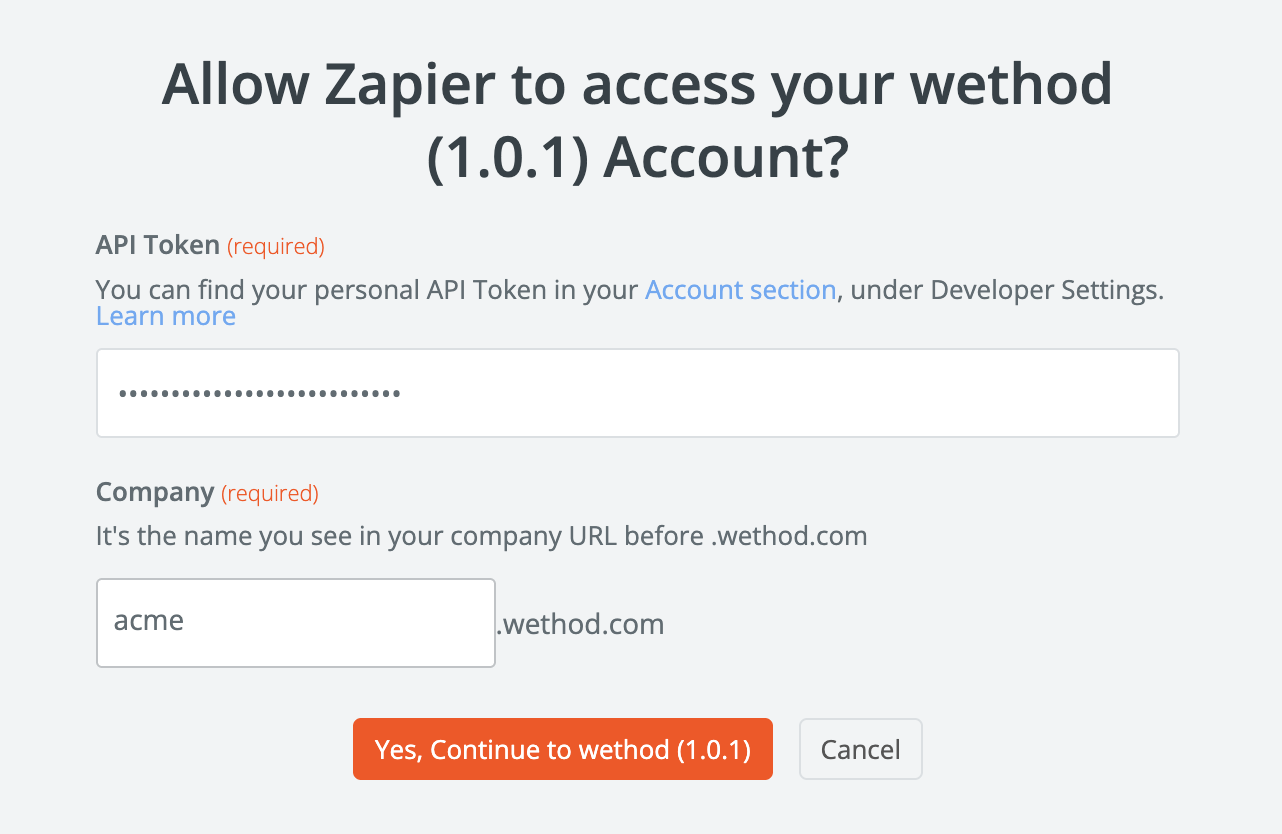Click the company URL helper description
The height and width of the screenshot is (834, 1282).
tap(481, 536)
